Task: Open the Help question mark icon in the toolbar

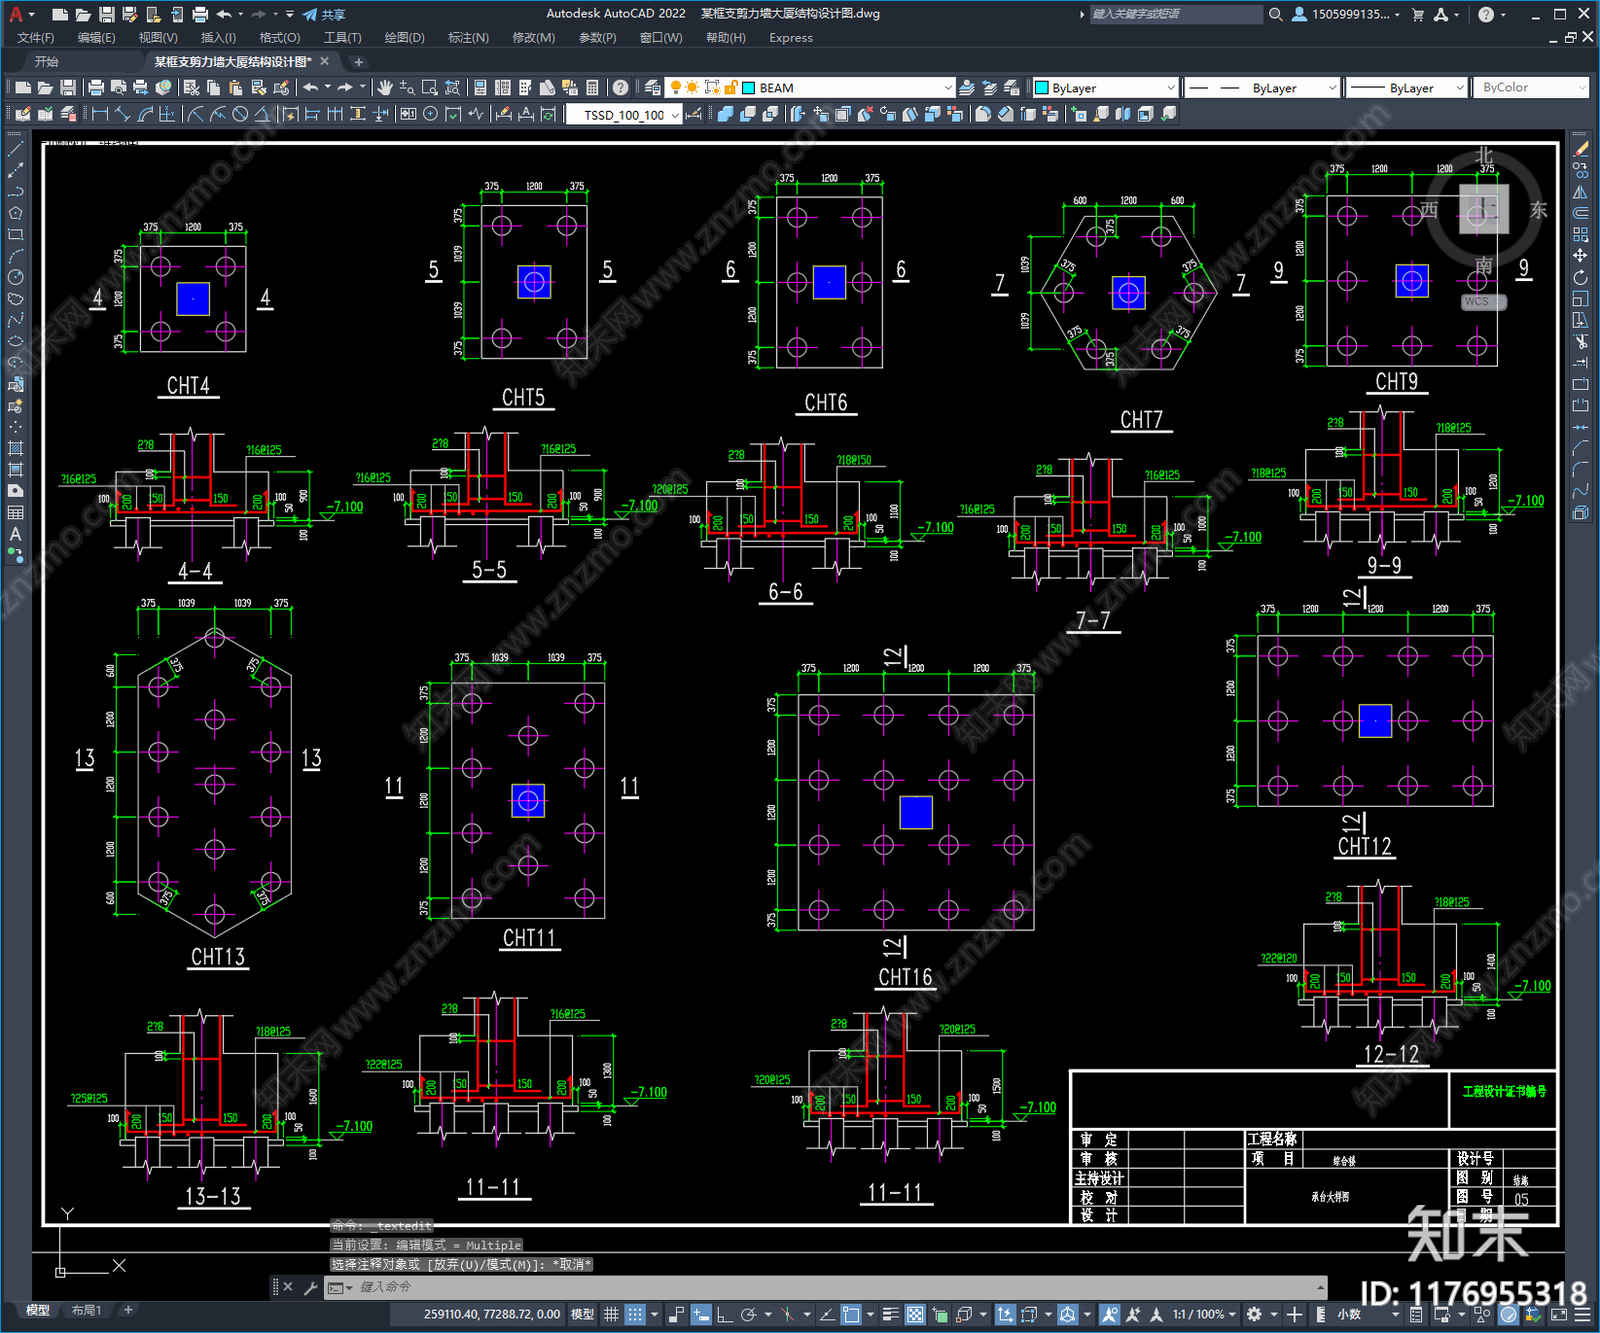Action: (620, 88)
